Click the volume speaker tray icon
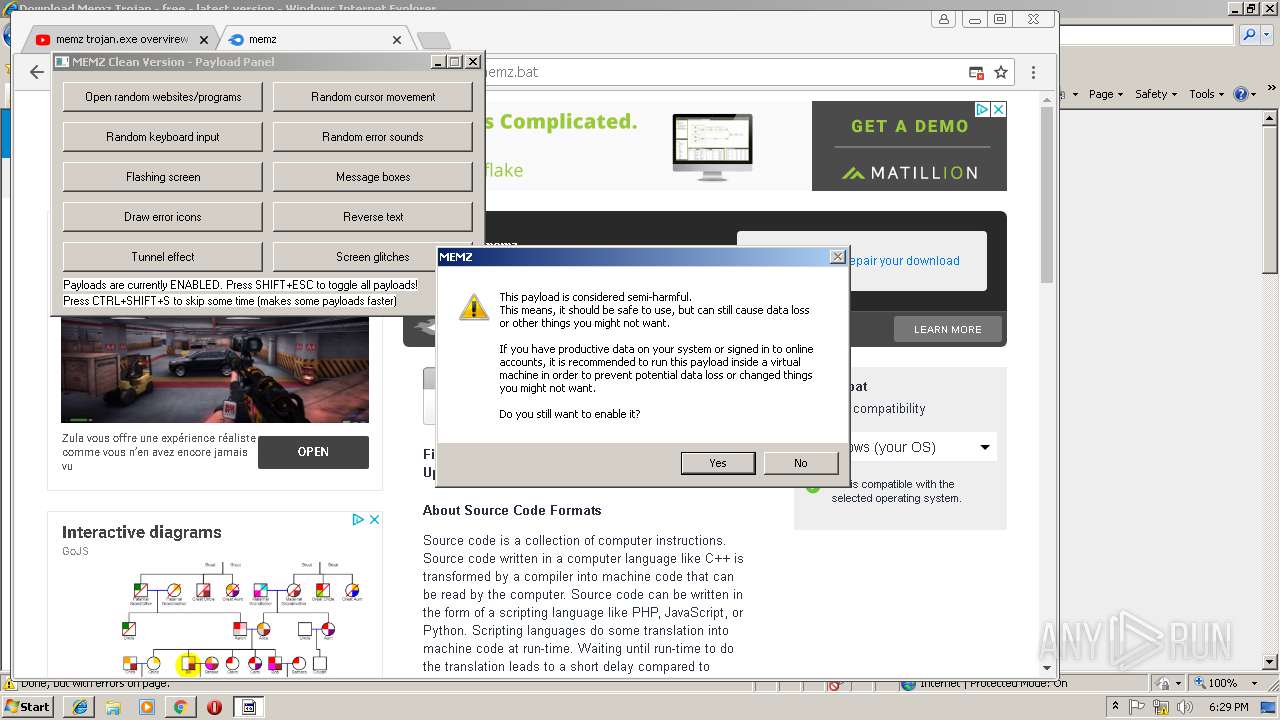This screenshot has height=720, width=1280. 1184,707
